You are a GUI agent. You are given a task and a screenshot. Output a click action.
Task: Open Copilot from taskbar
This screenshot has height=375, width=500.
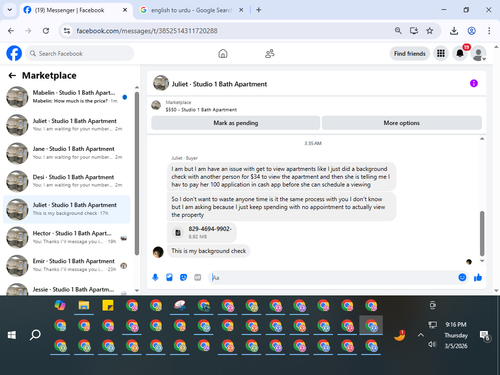60,305
